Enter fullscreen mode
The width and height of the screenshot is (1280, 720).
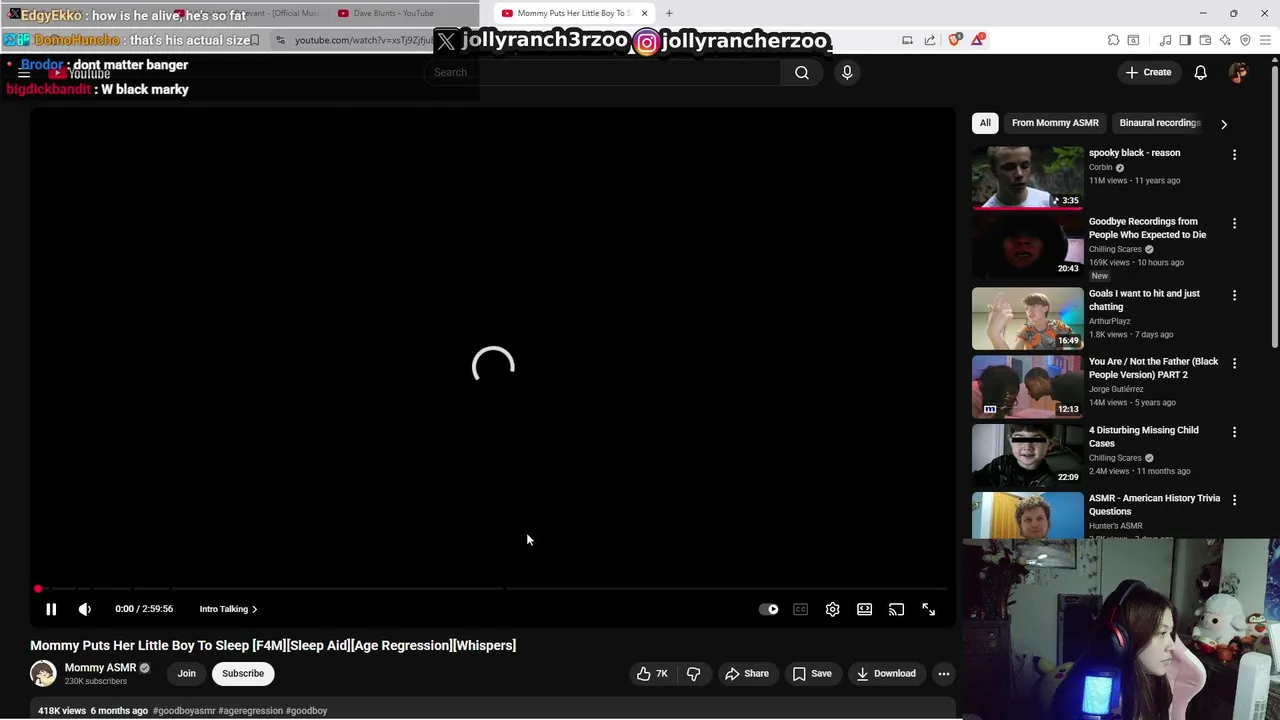[x=929, y=609]
